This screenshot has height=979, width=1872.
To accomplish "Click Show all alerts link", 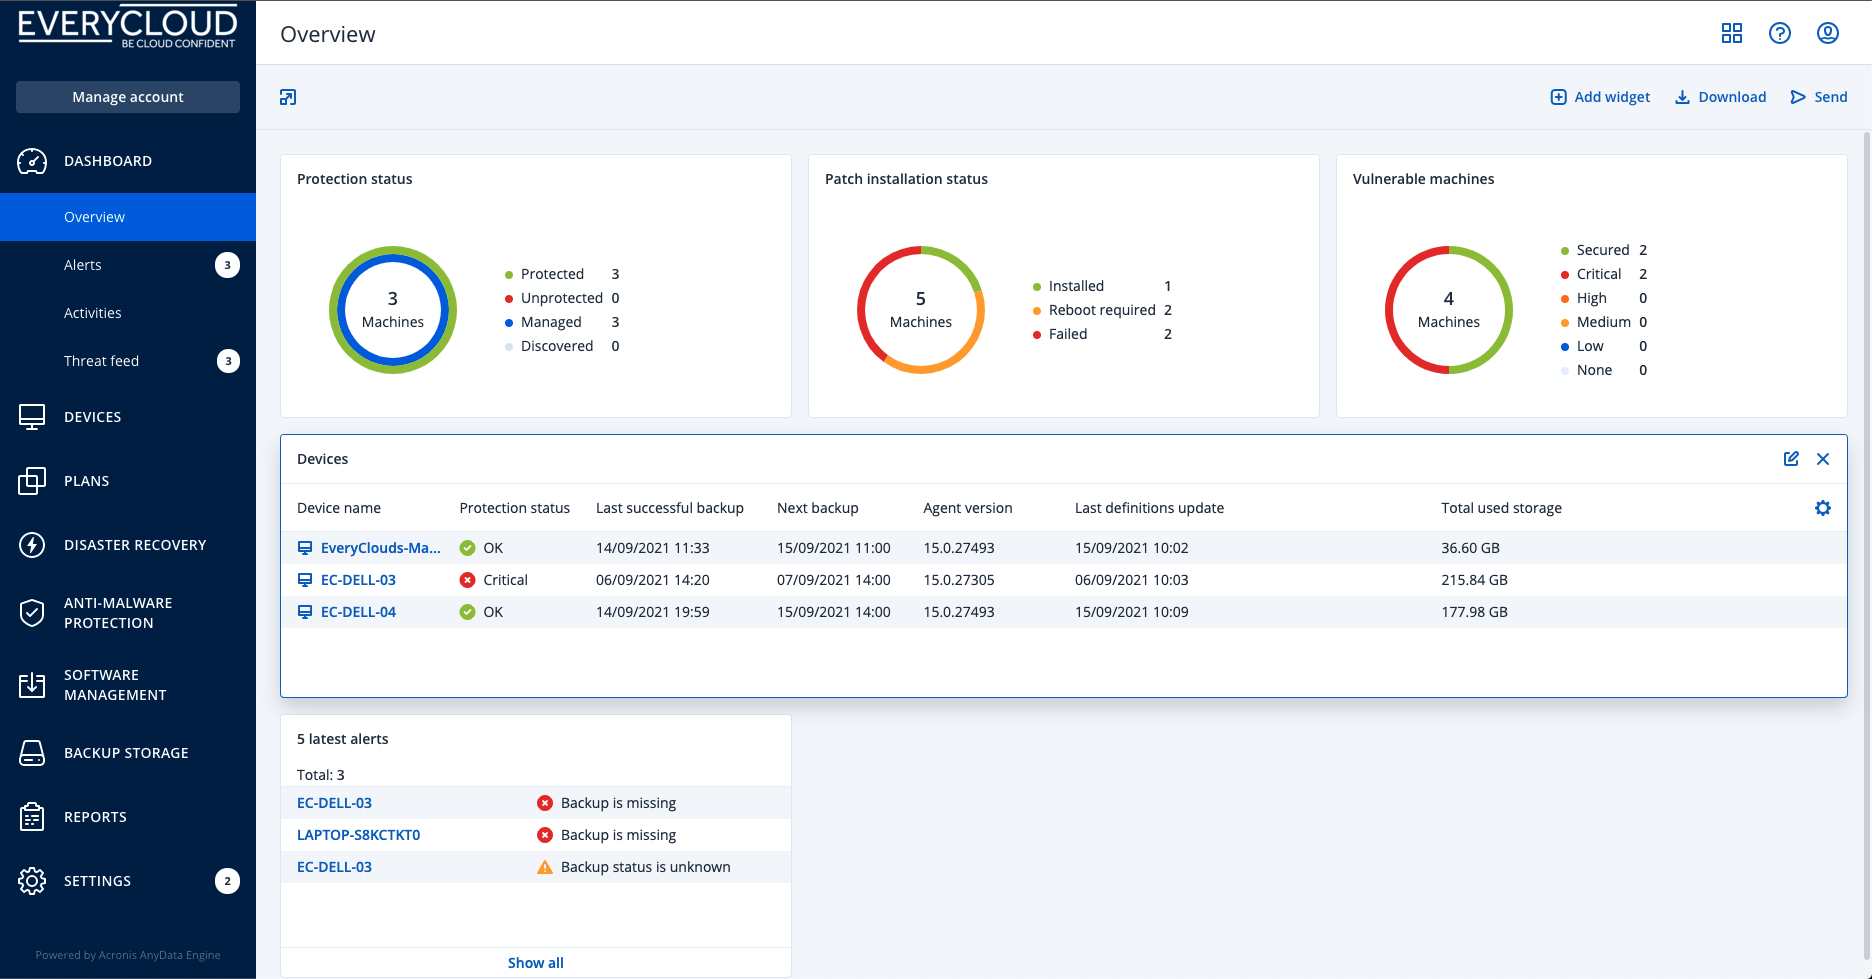I will point(536,963).
